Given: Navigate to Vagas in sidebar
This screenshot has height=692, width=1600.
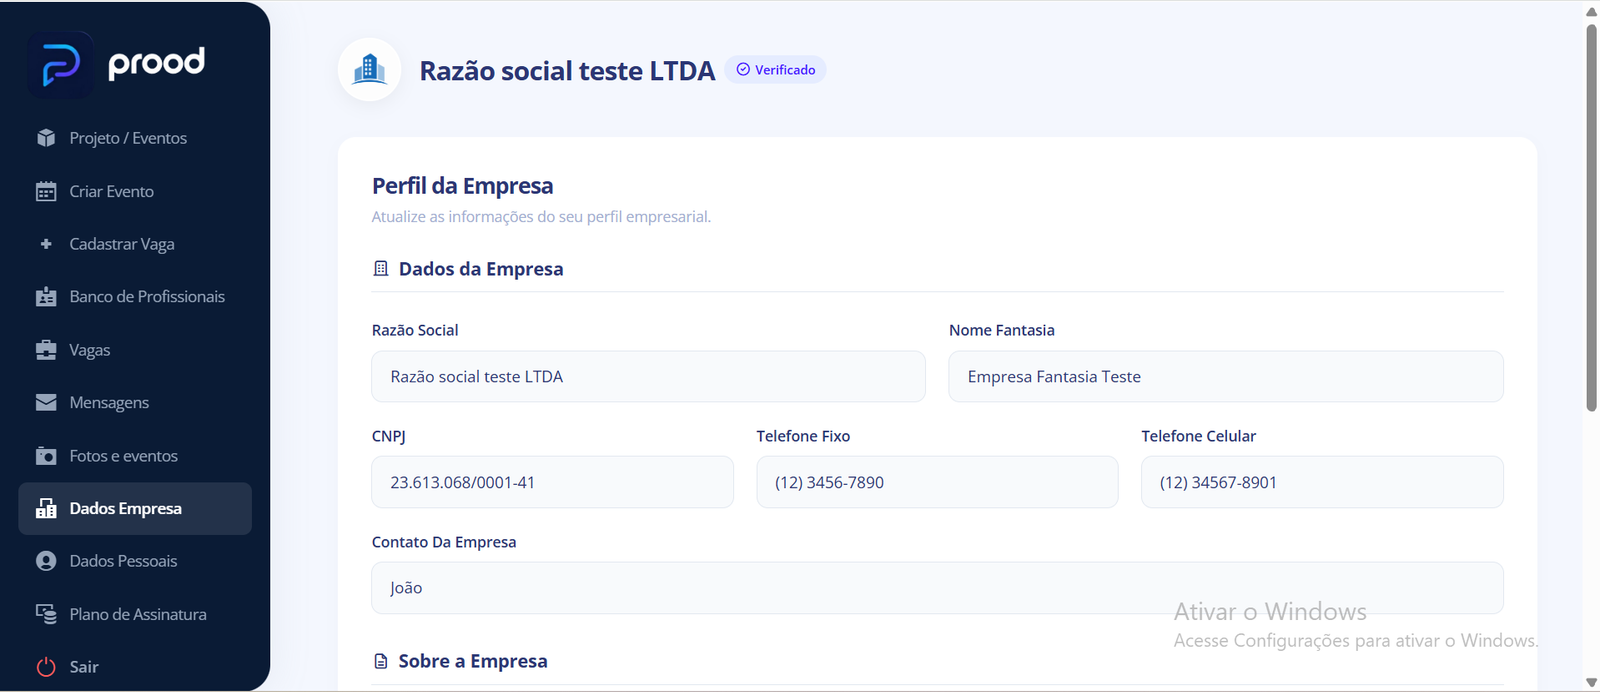Looking at the screenshot, I should 135,350.
